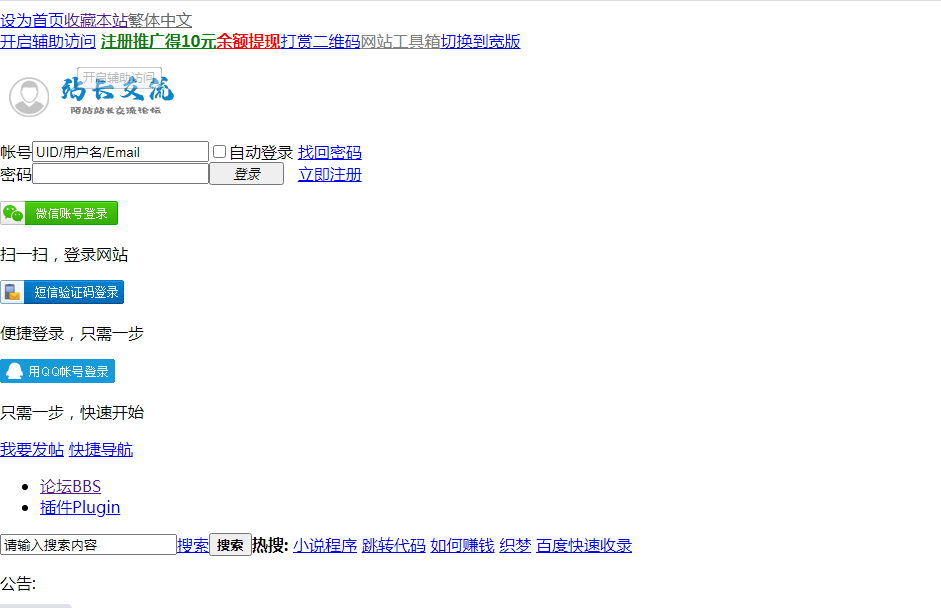Viewport: 941px width, 608px height.
Task: Focus the 请输入搜索内容 search field
Action: click(x=88, y=545)
